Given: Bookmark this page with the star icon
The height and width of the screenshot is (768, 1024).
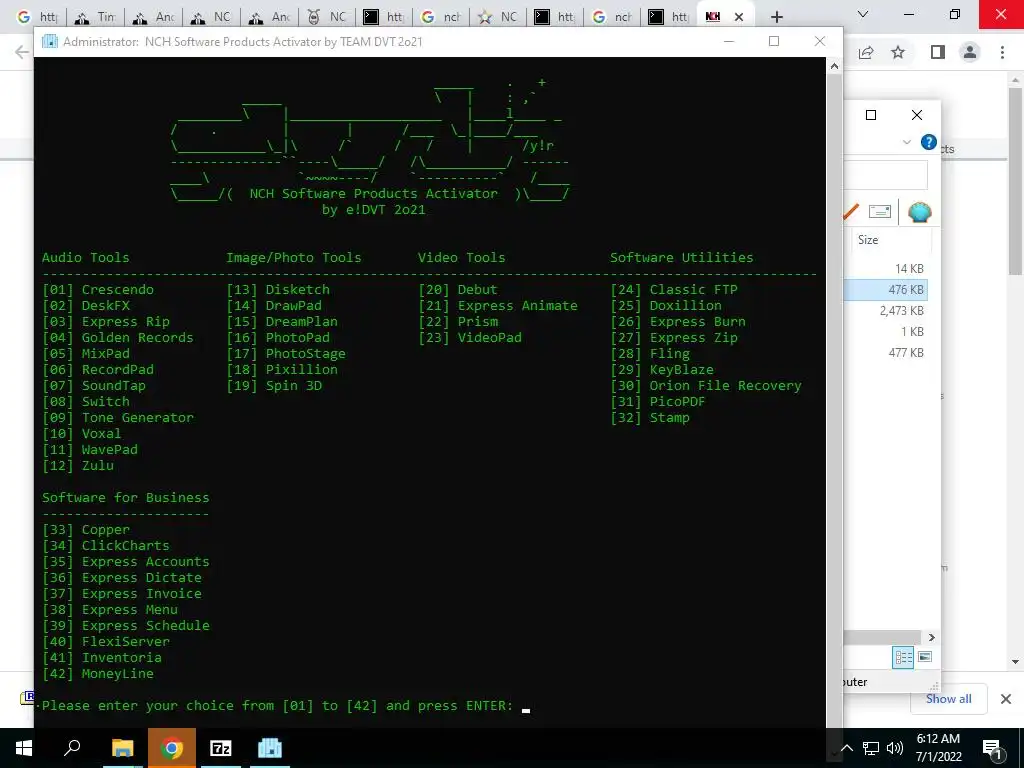Looking at the screenshot, I should click(x=898, y=52).
